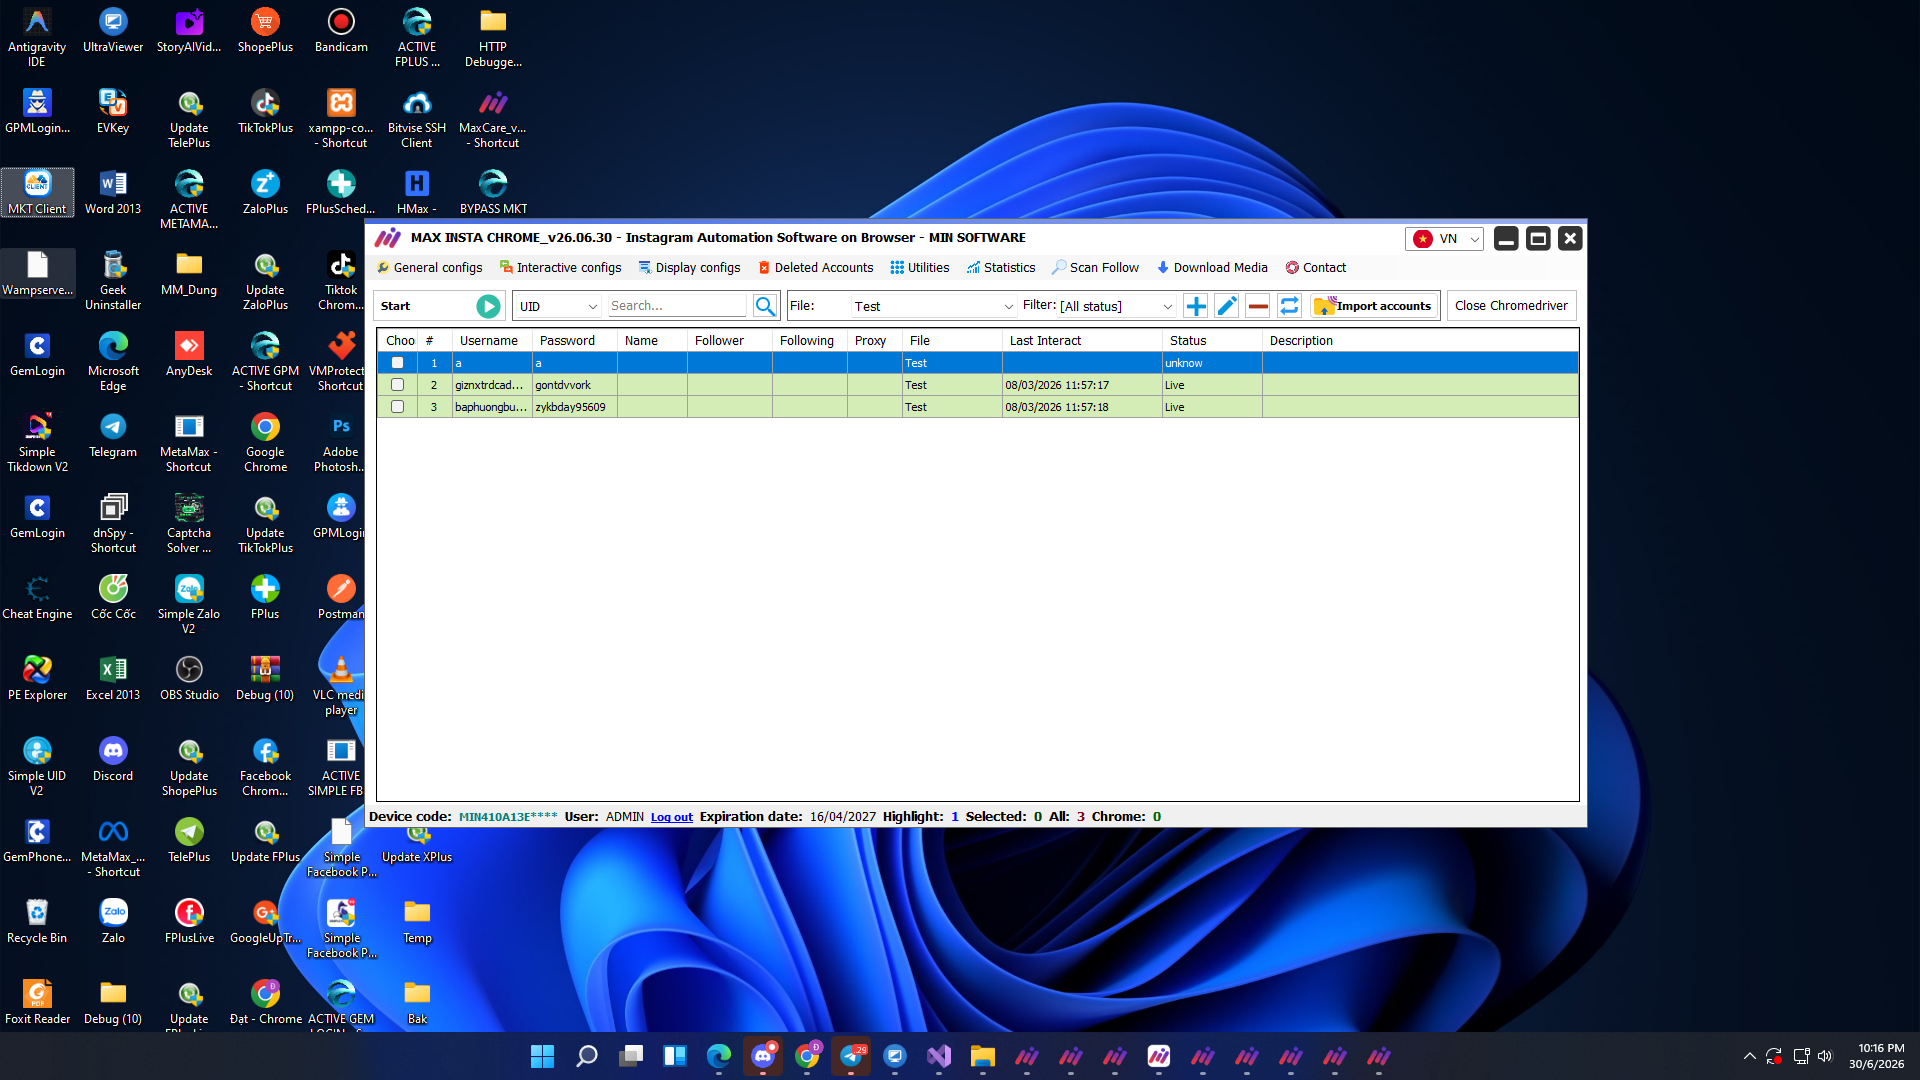Tick the checkbox for account row 1
The height and width of the screenshot is (1080, 1920).
pyautogui.click(x=397, y=363)
